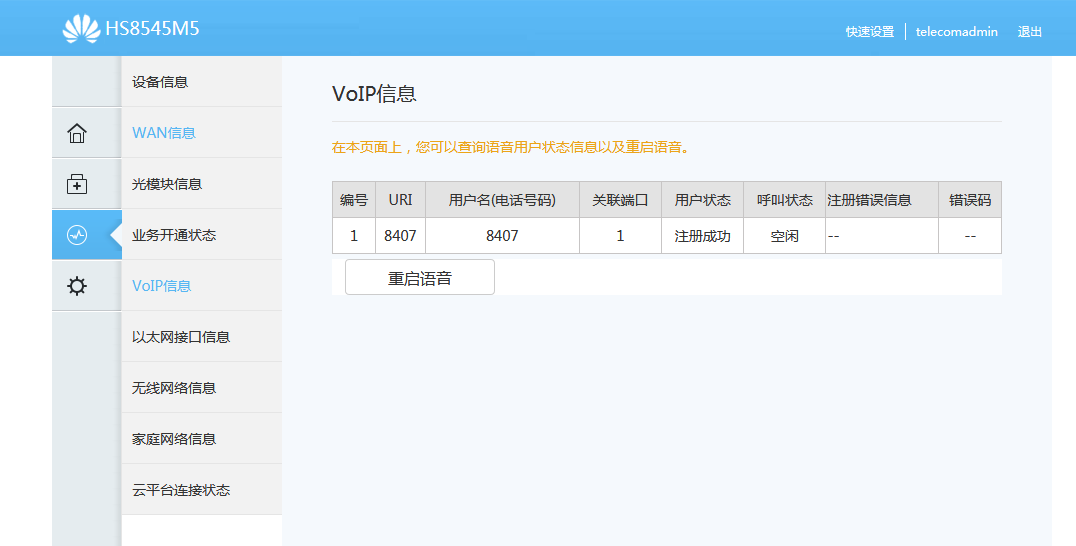The height and width of the screenshot is (546, 1076).
Task: Select WAN信息 in the side menu
Action: click(x=164, y=133)
